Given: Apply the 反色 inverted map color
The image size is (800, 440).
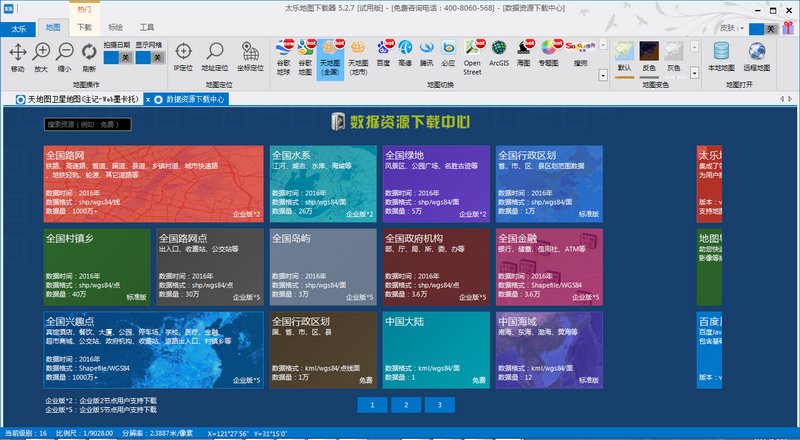Looking at the screenshot, I should [x=649, y=57].
